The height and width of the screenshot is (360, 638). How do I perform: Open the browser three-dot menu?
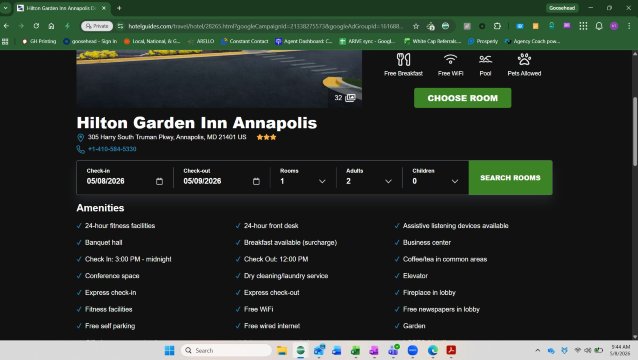tap(629, 26)
